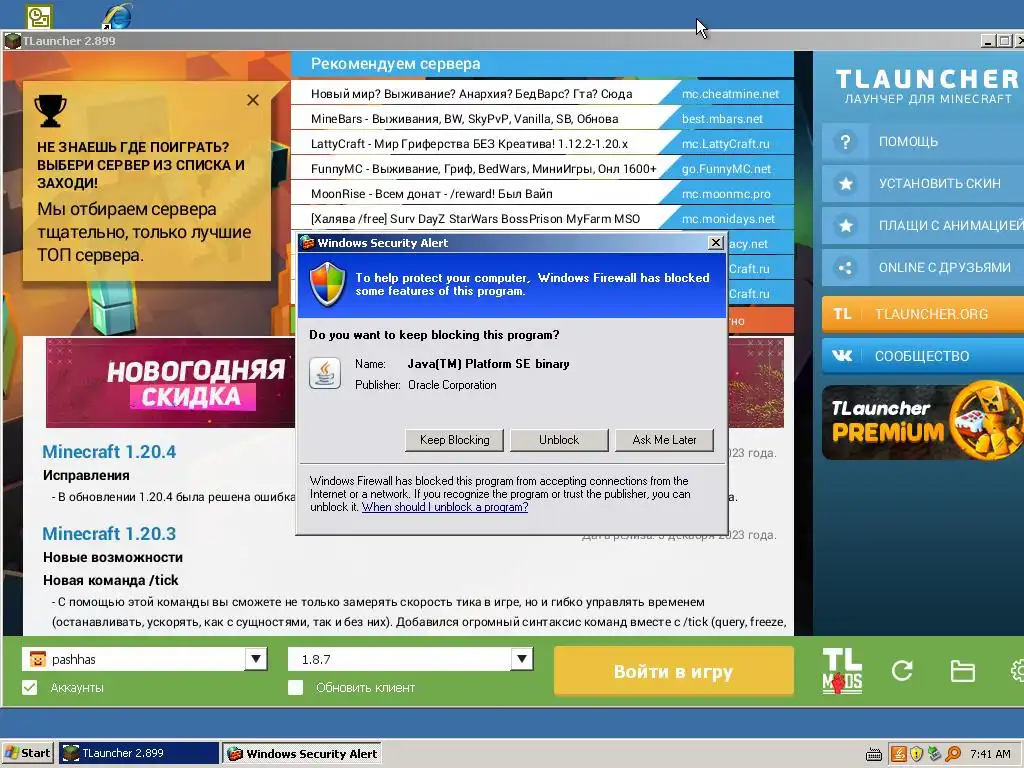Click Keep Blocking in the Security Alert
Screen dimensions: 1024x768
coord(455,440)
